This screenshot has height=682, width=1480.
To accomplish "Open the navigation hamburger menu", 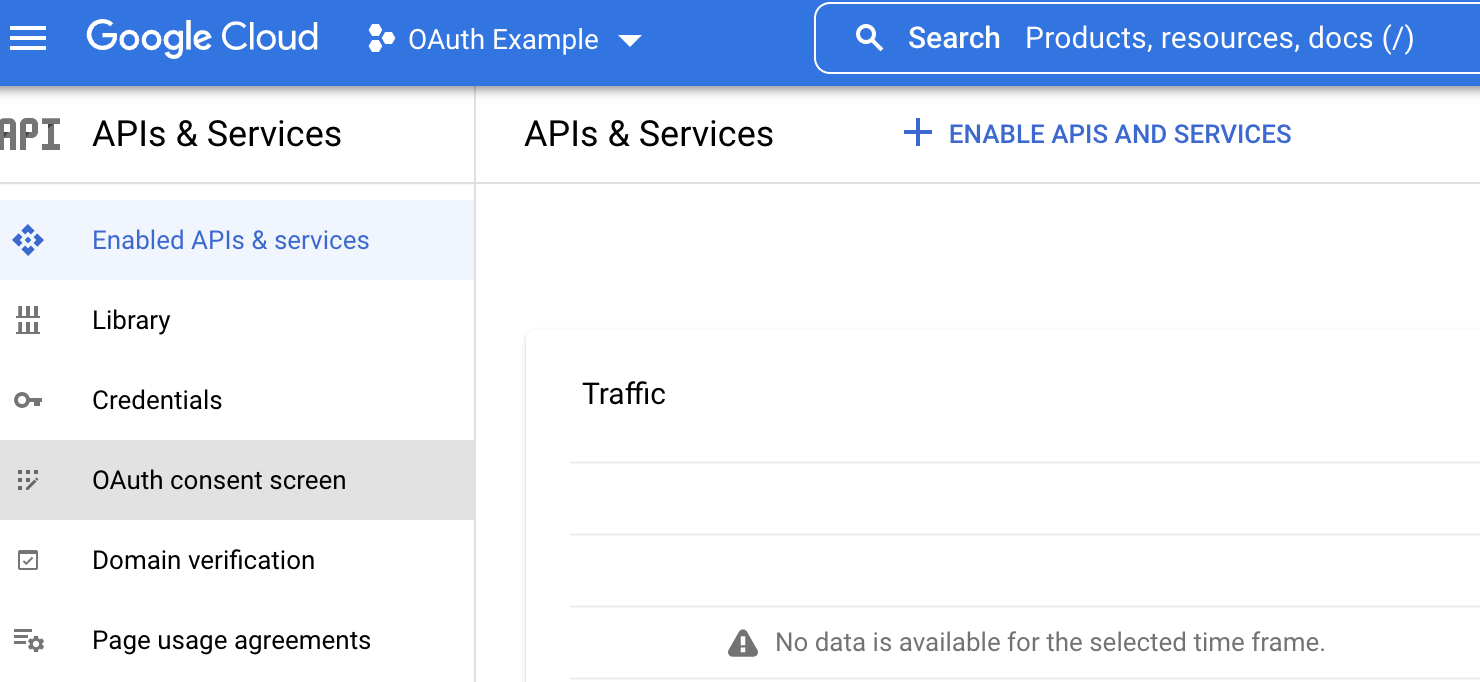I will pyautogui.click(x=27, y=38).
